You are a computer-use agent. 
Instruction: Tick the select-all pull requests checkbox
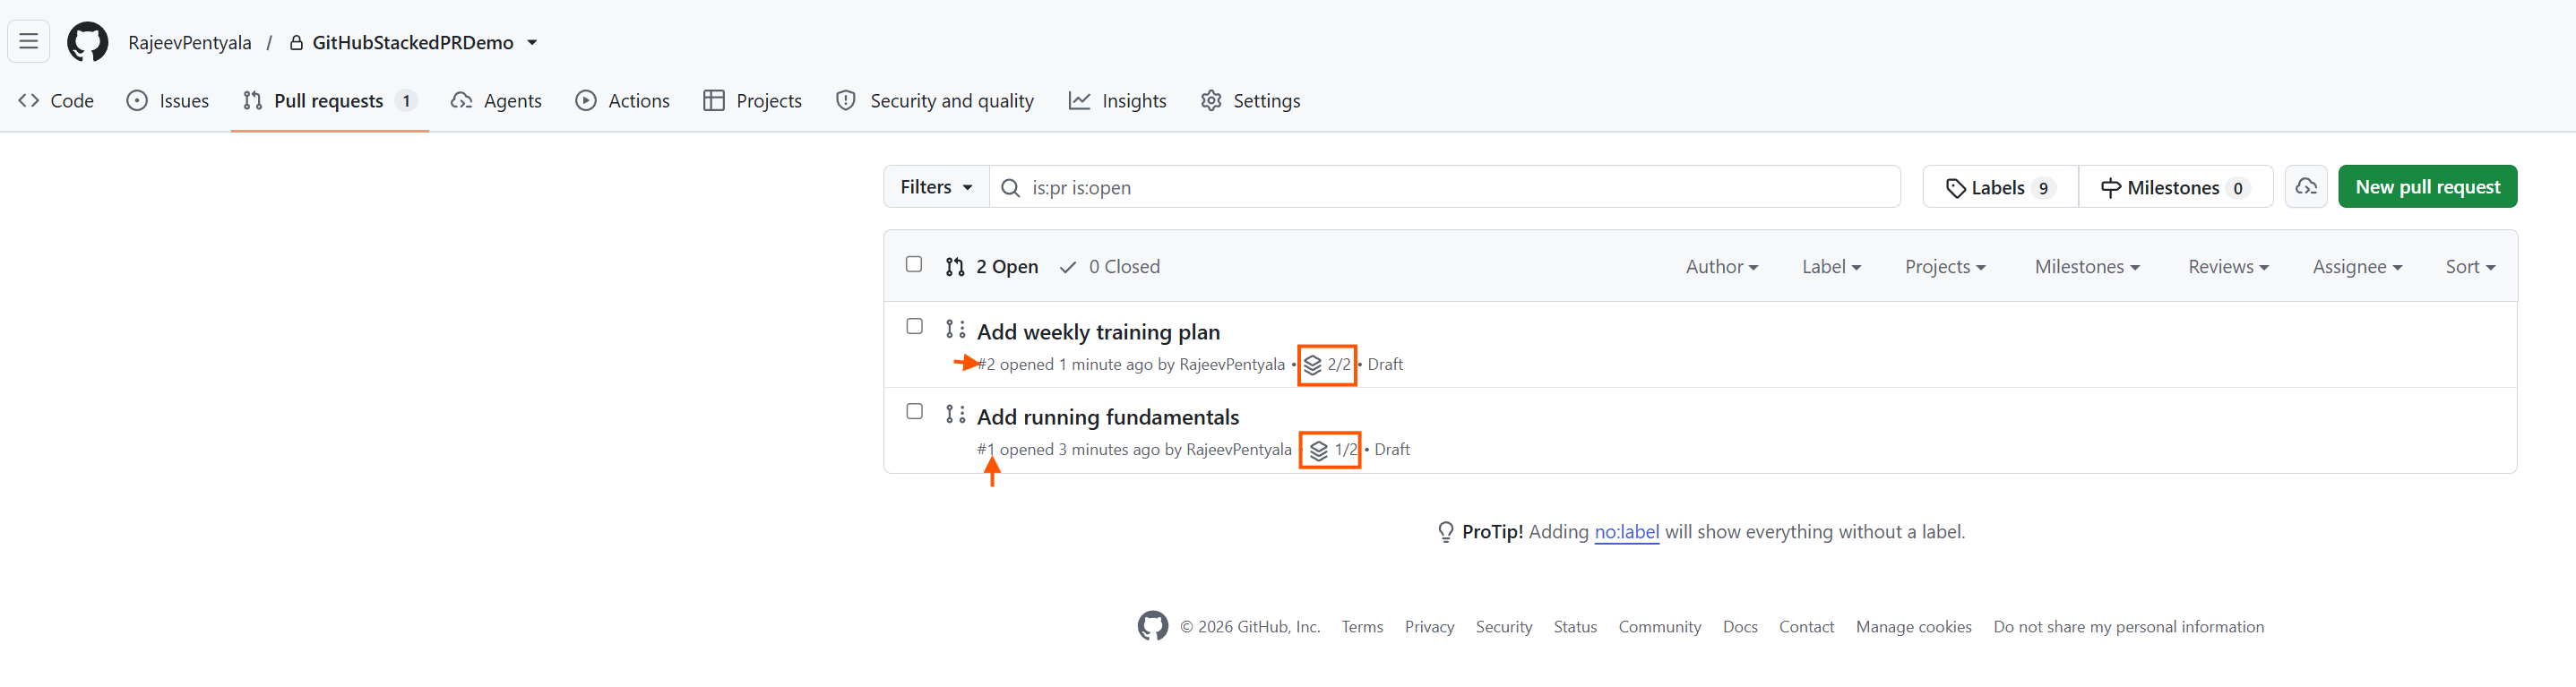[914, 264]
